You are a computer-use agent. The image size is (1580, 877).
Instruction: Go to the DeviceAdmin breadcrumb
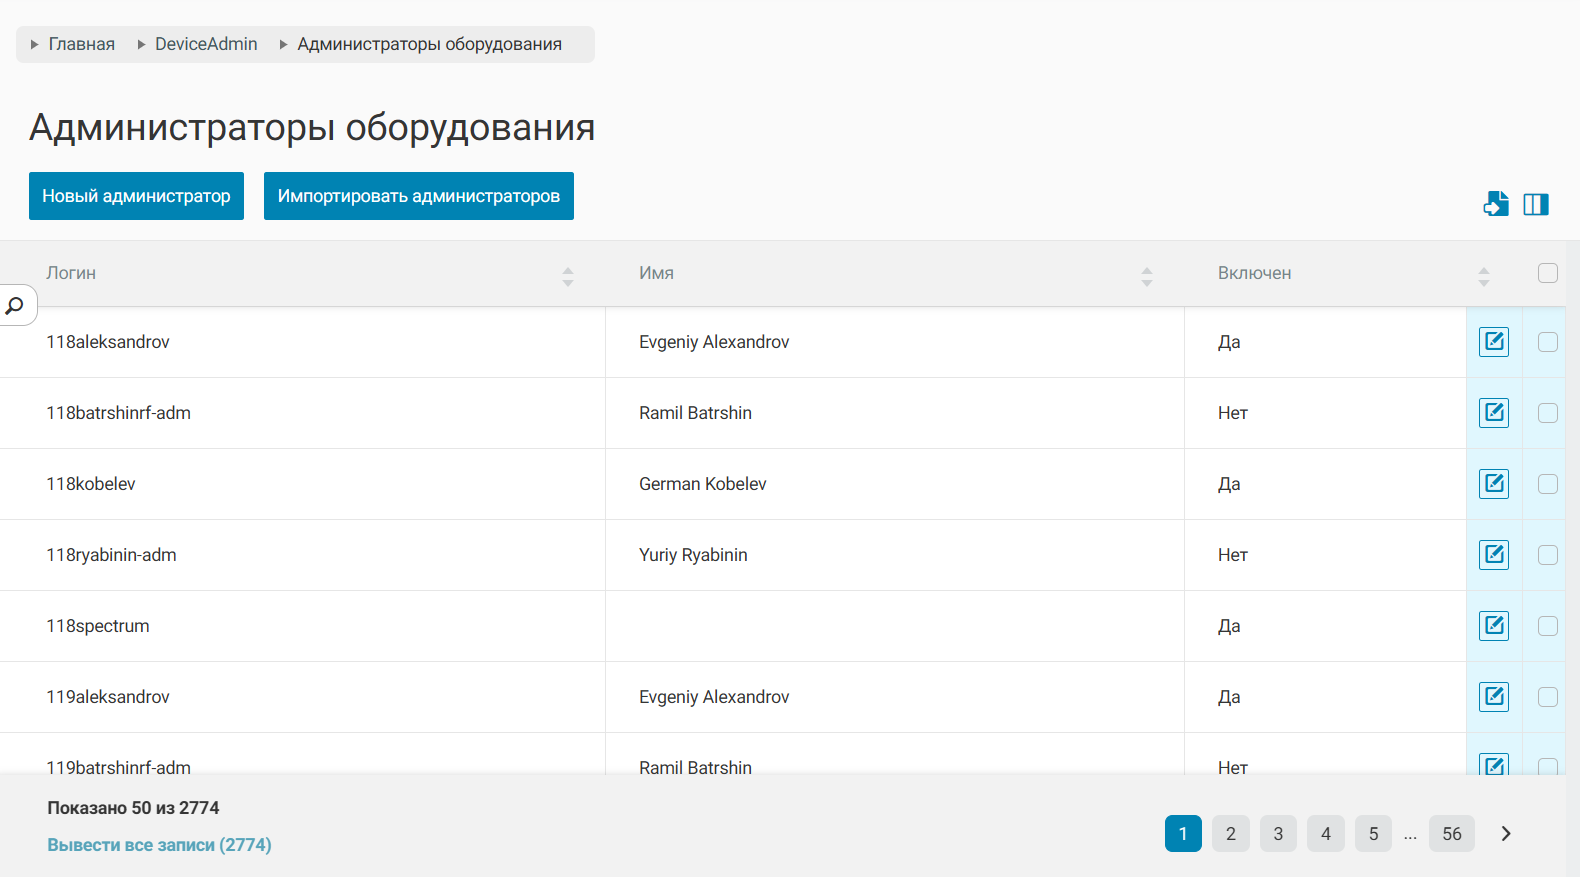[206, 44]
